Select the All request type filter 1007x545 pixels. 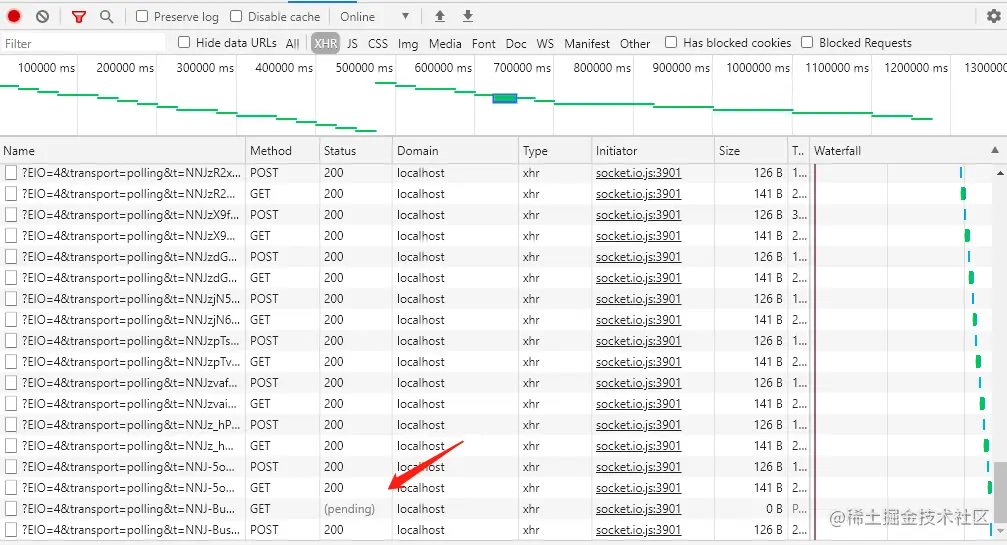293,44
